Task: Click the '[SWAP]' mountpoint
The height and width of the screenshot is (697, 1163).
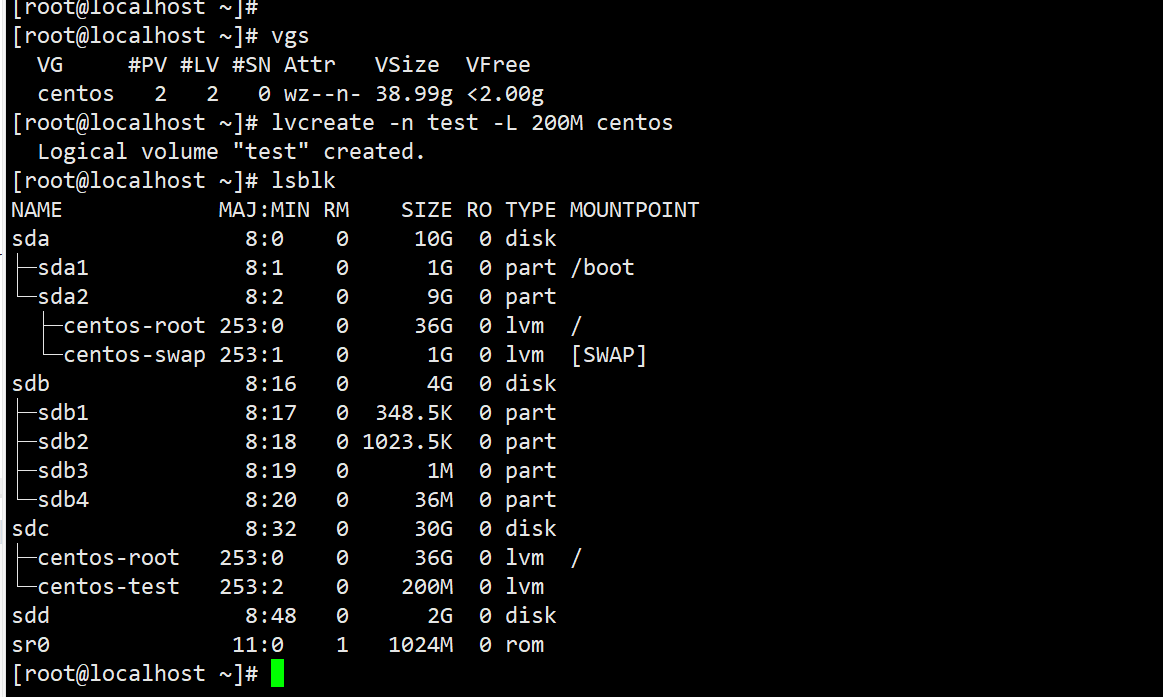Action: tap(608, 354)
